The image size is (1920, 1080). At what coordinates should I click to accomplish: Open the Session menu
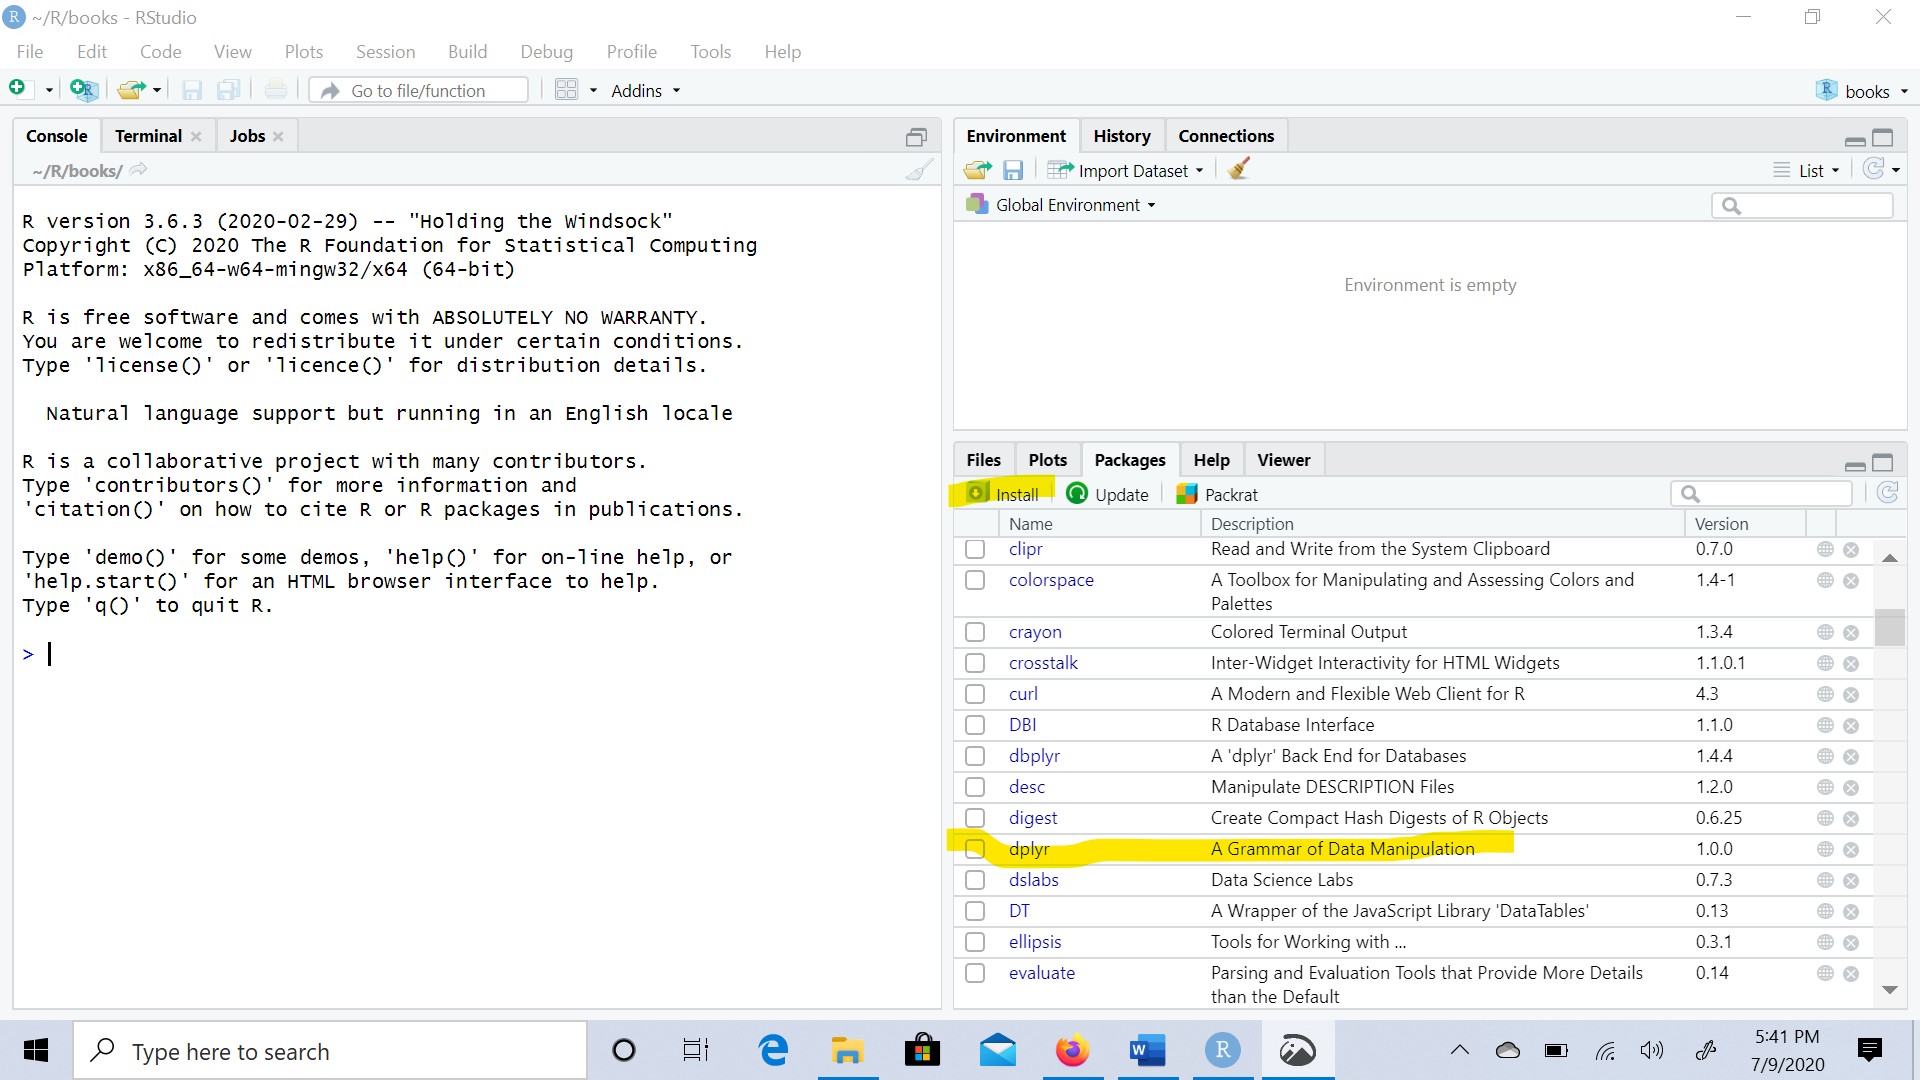tap(385, 52)
